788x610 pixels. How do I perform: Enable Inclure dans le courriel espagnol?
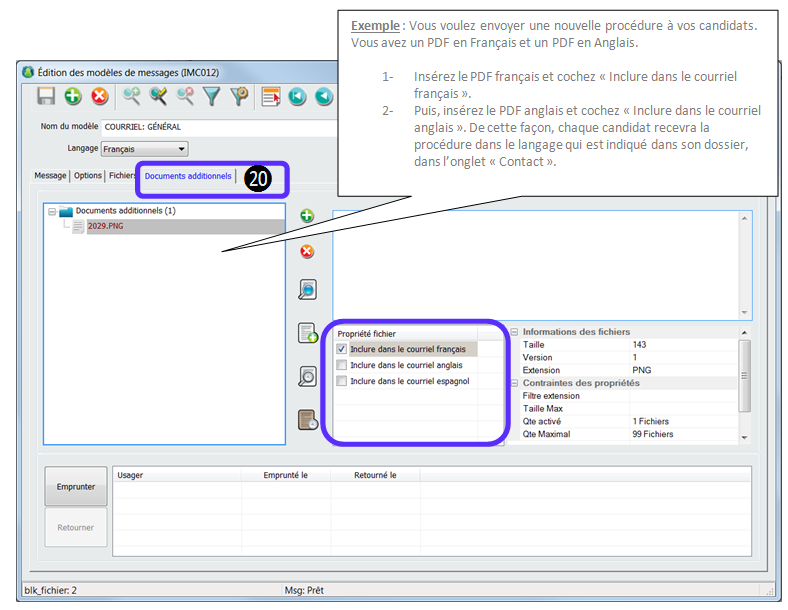[x=342, y=381]
